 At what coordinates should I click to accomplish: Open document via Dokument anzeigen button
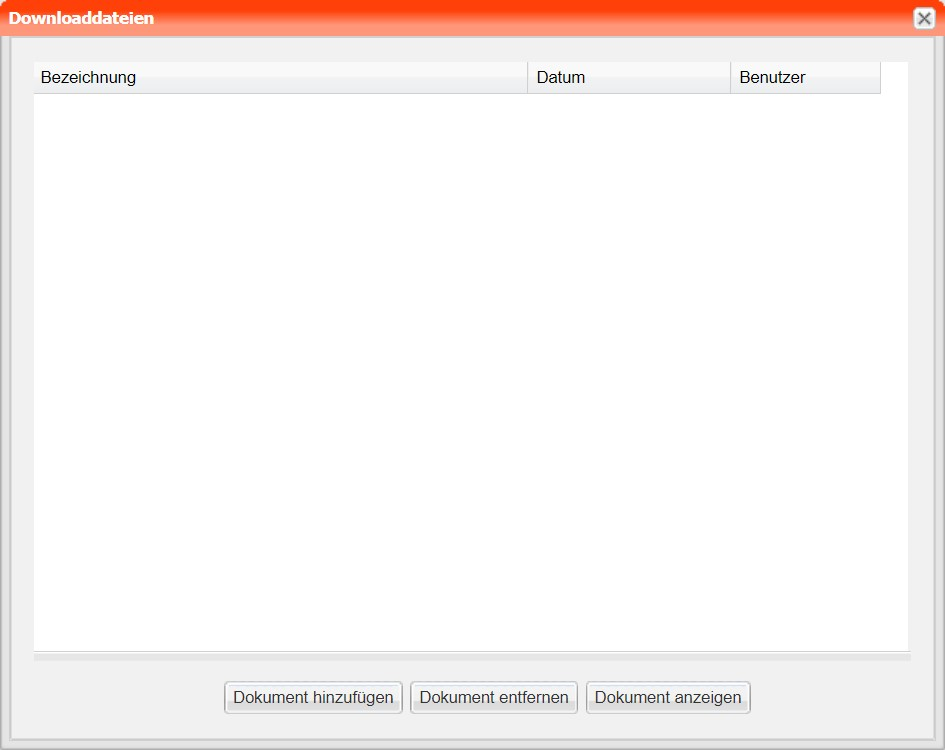point(668,697)
